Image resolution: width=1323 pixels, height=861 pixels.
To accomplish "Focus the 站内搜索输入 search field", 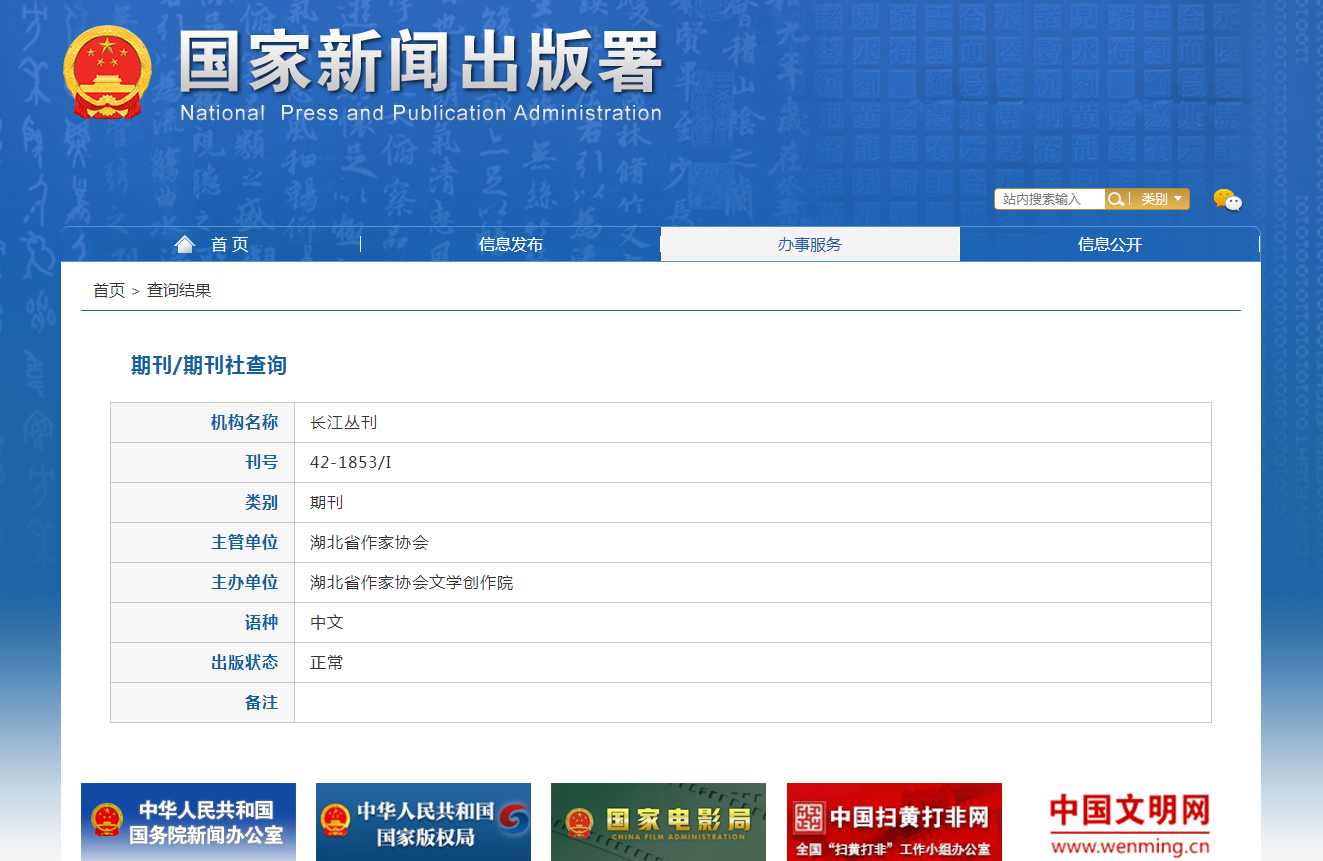I will click(1048, 199).
